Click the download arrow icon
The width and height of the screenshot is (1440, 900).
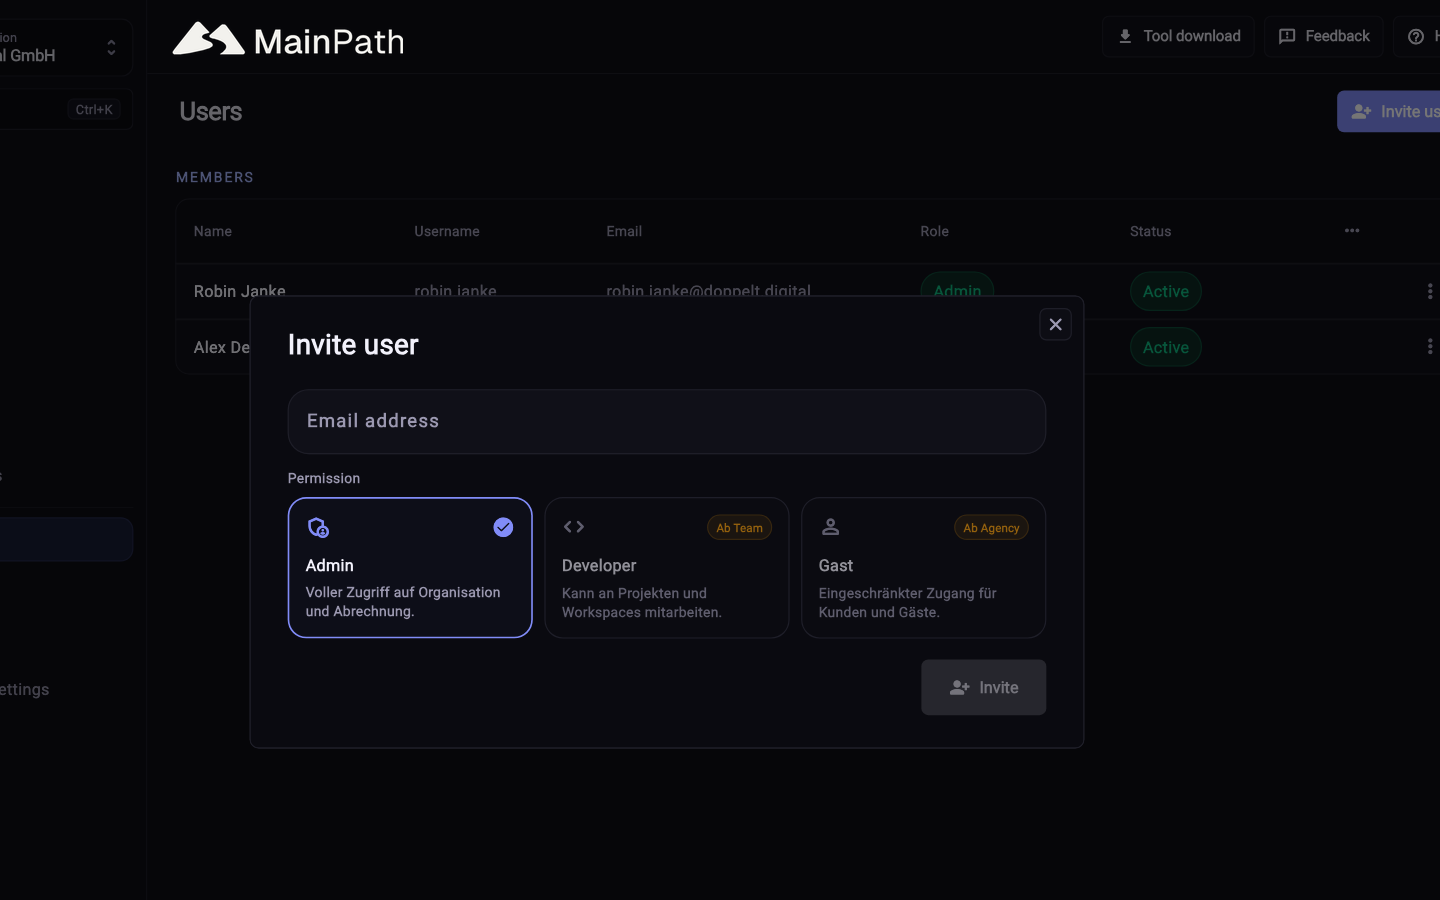pyautogui.click(x=1125, y=36)
